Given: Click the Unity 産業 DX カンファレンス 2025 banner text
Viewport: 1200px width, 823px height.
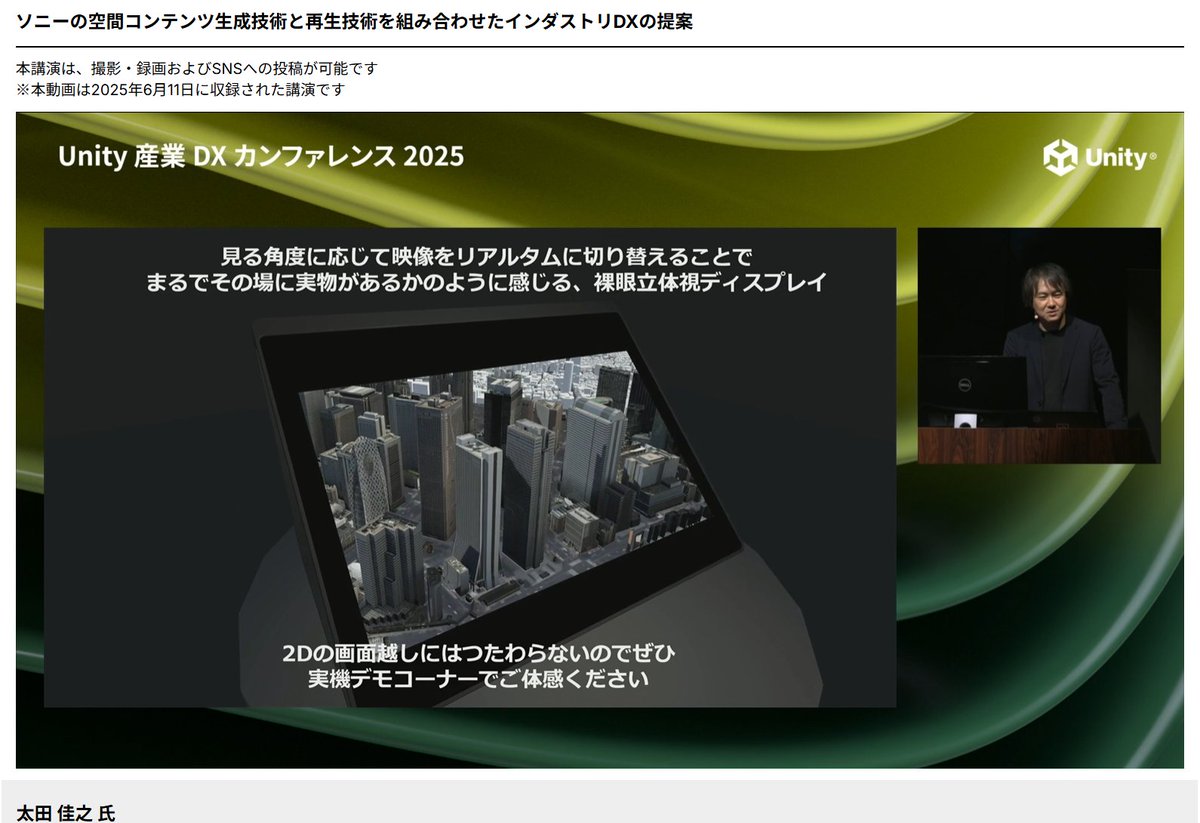Looking at the screenshot, I should click(261, 156).
